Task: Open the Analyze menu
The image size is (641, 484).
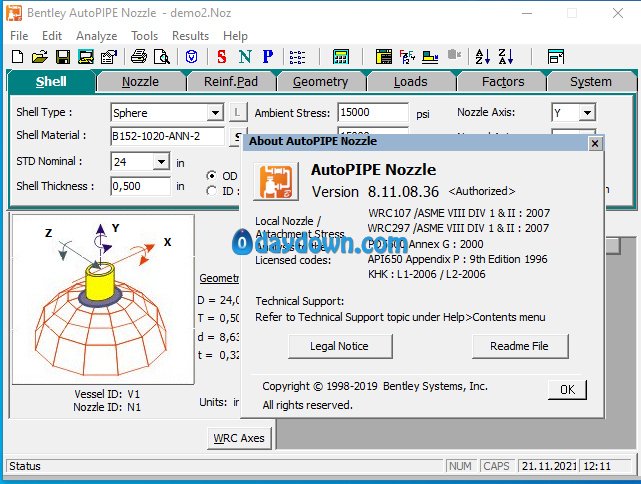Action: [x=96, y=36]
